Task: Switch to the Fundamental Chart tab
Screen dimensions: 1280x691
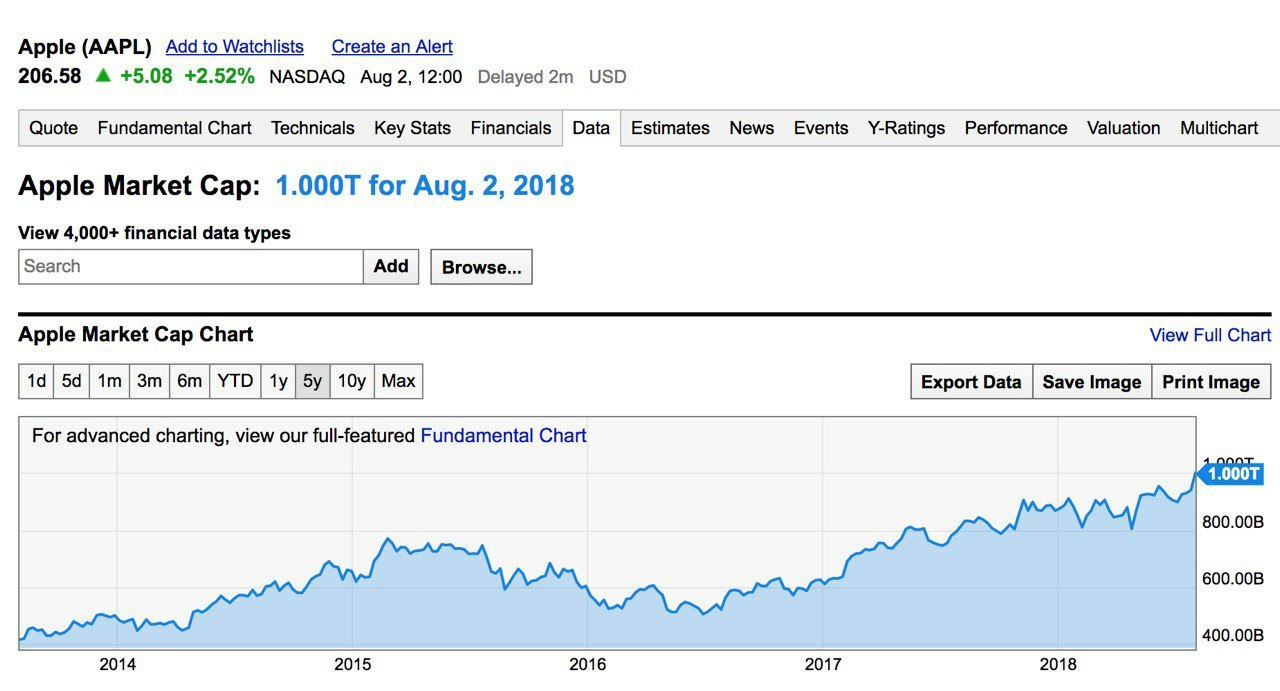Action: 174,128
